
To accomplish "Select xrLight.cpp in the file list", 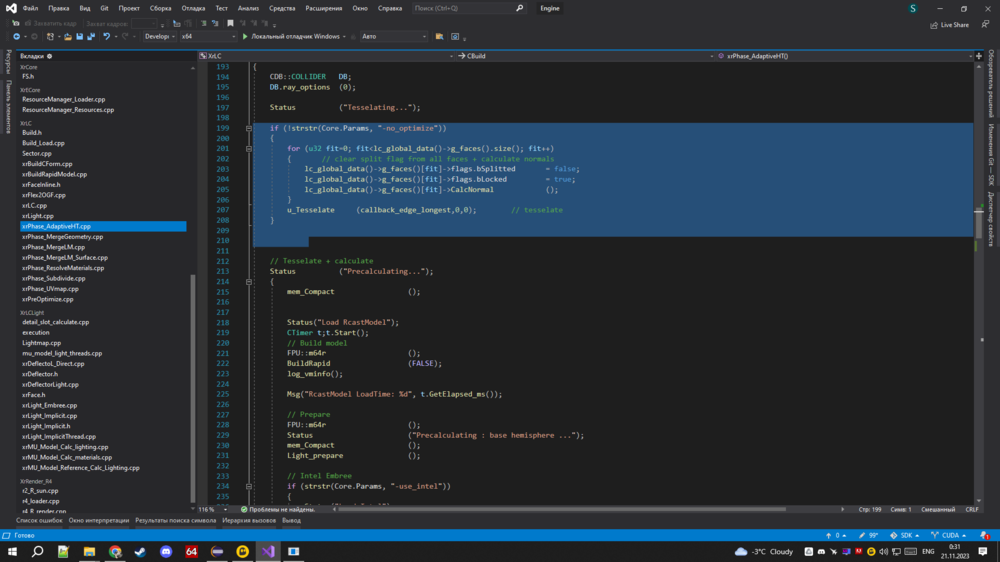I will pos(38,216).
